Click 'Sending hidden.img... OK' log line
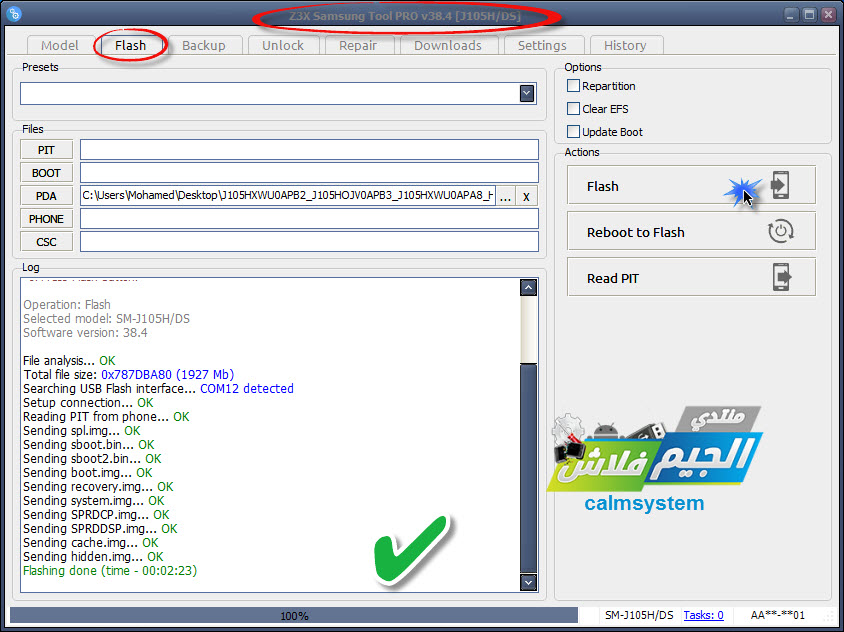The image size is (844, 632). 93,557
